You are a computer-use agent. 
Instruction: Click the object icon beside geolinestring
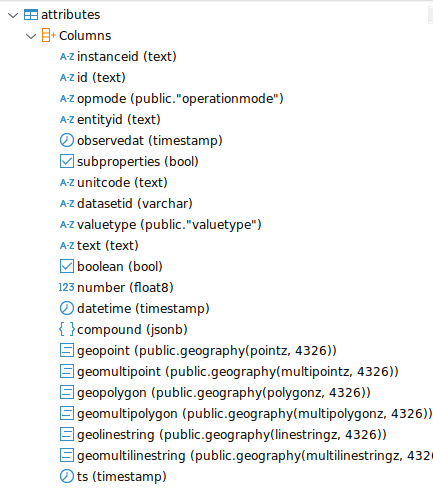67,434
